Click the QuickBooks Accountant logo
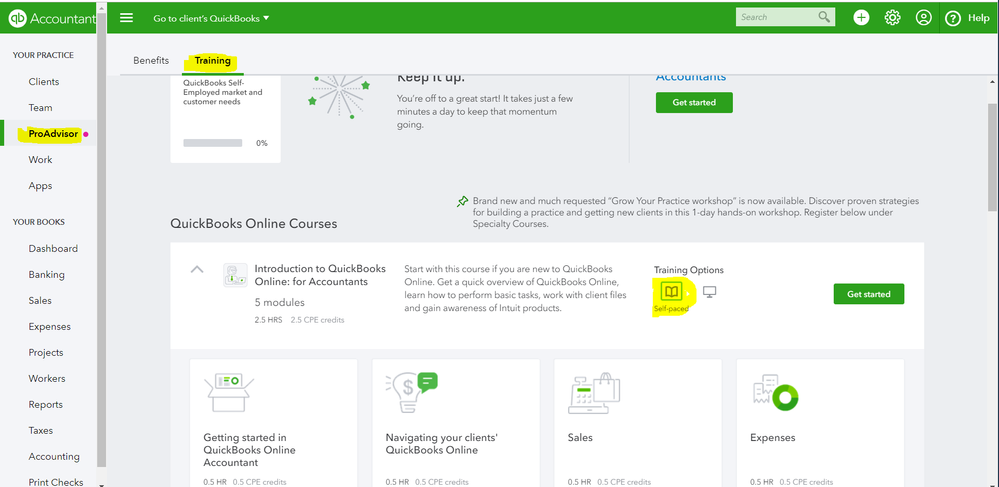Screen dimensions: 999x487 50,17
